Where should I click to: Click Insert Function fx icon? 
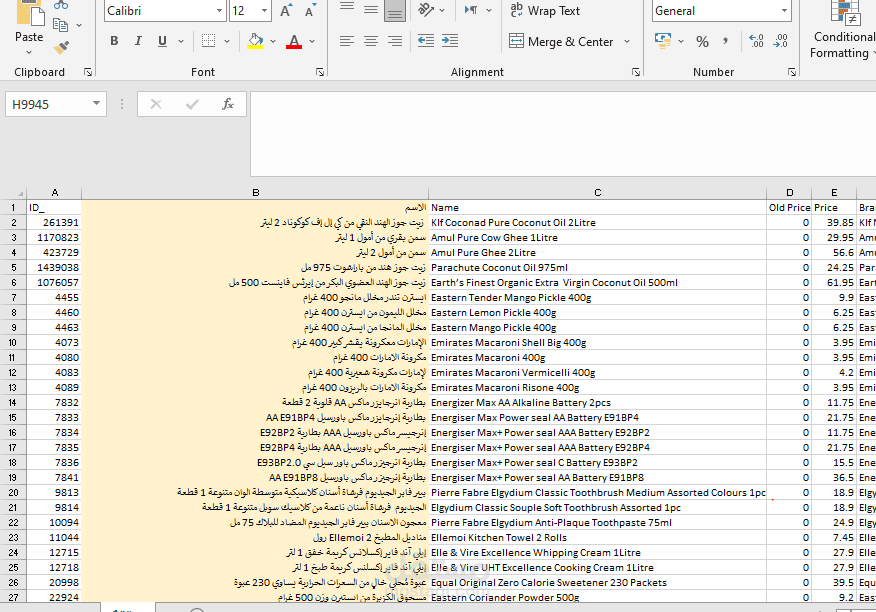(227, 104)
